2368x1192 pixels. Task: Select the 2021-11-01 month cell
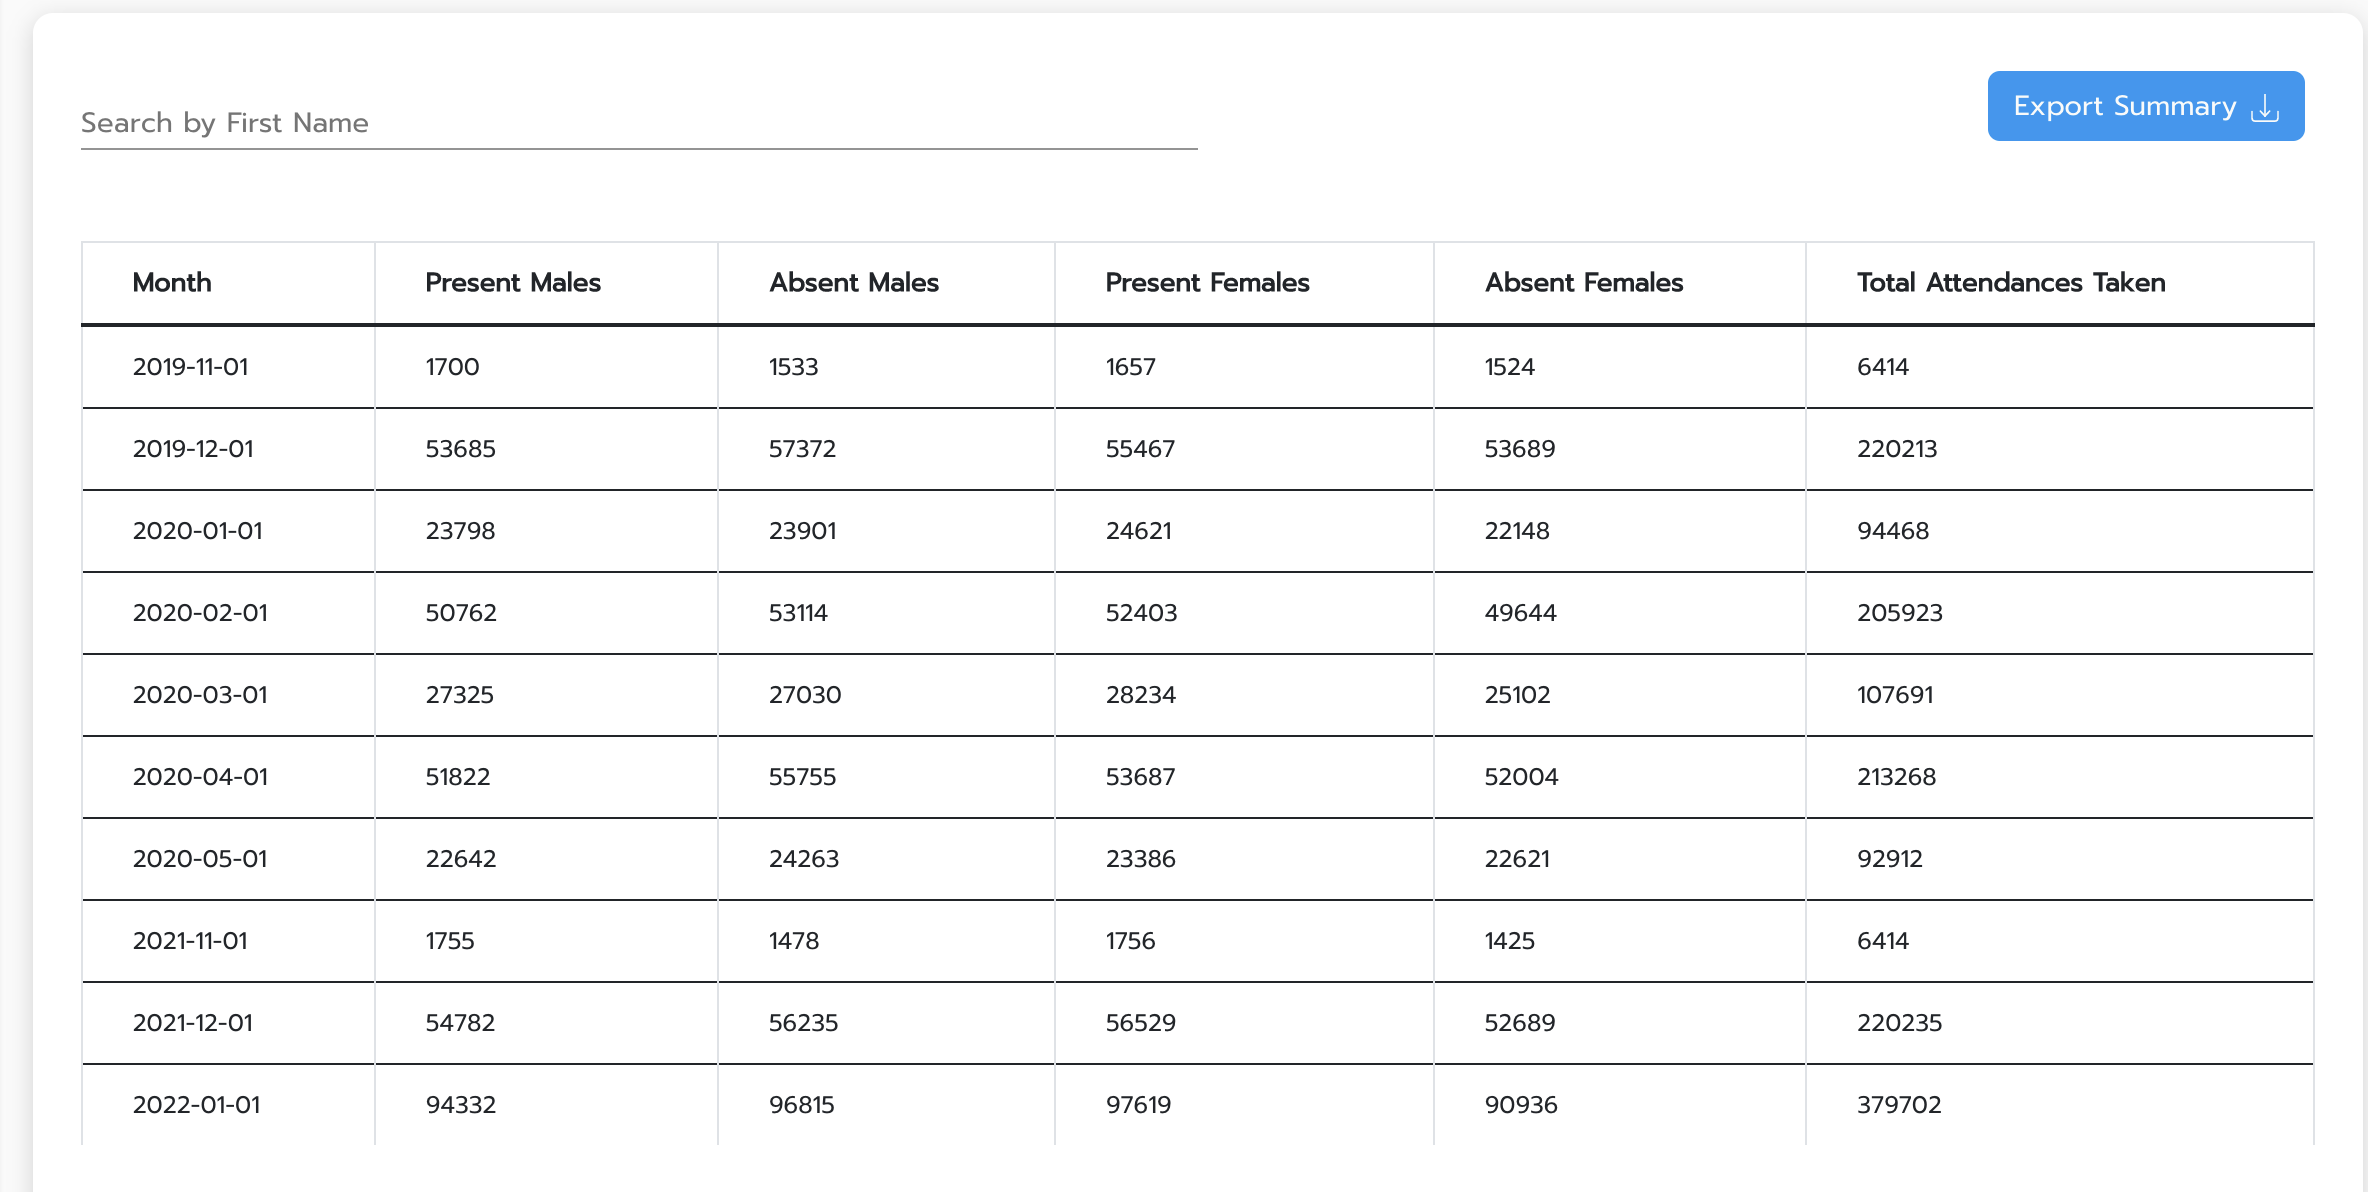(190, 941)
